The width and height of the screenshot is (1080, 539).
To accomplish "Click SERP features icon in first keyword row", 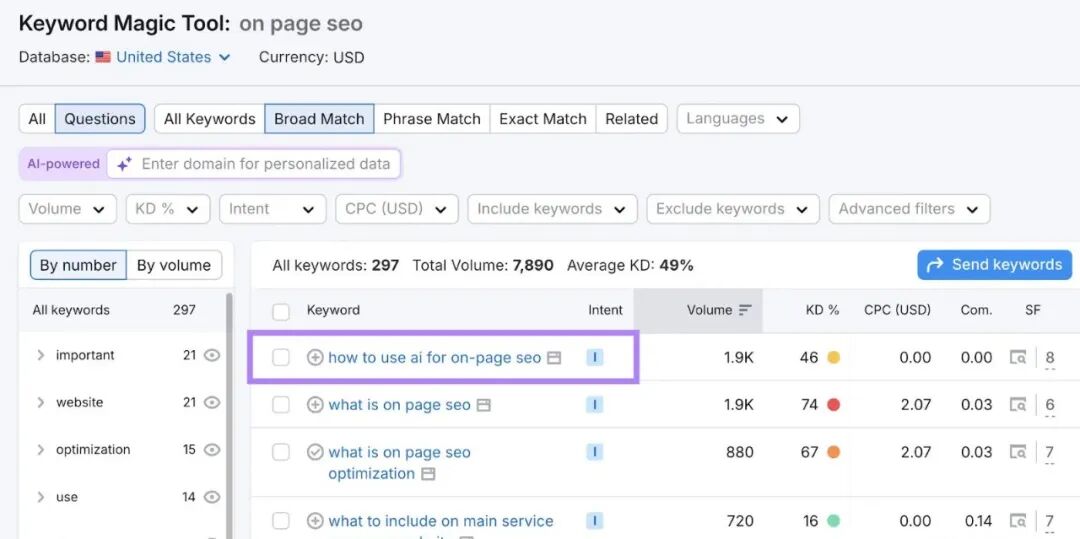I will click(x=1018, y=357).
